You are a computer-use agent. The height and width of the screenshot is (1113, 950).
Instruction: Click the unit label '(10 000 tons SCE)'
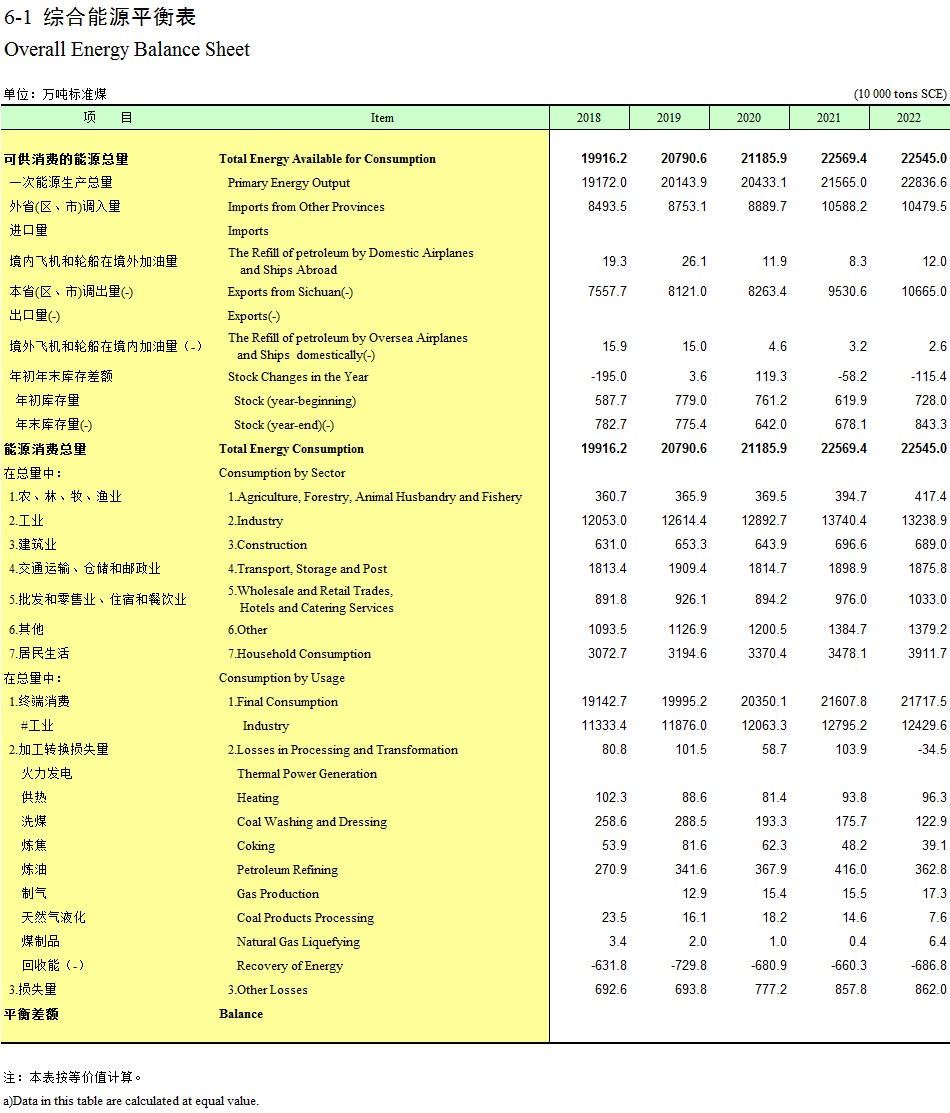tap(900, 94)
